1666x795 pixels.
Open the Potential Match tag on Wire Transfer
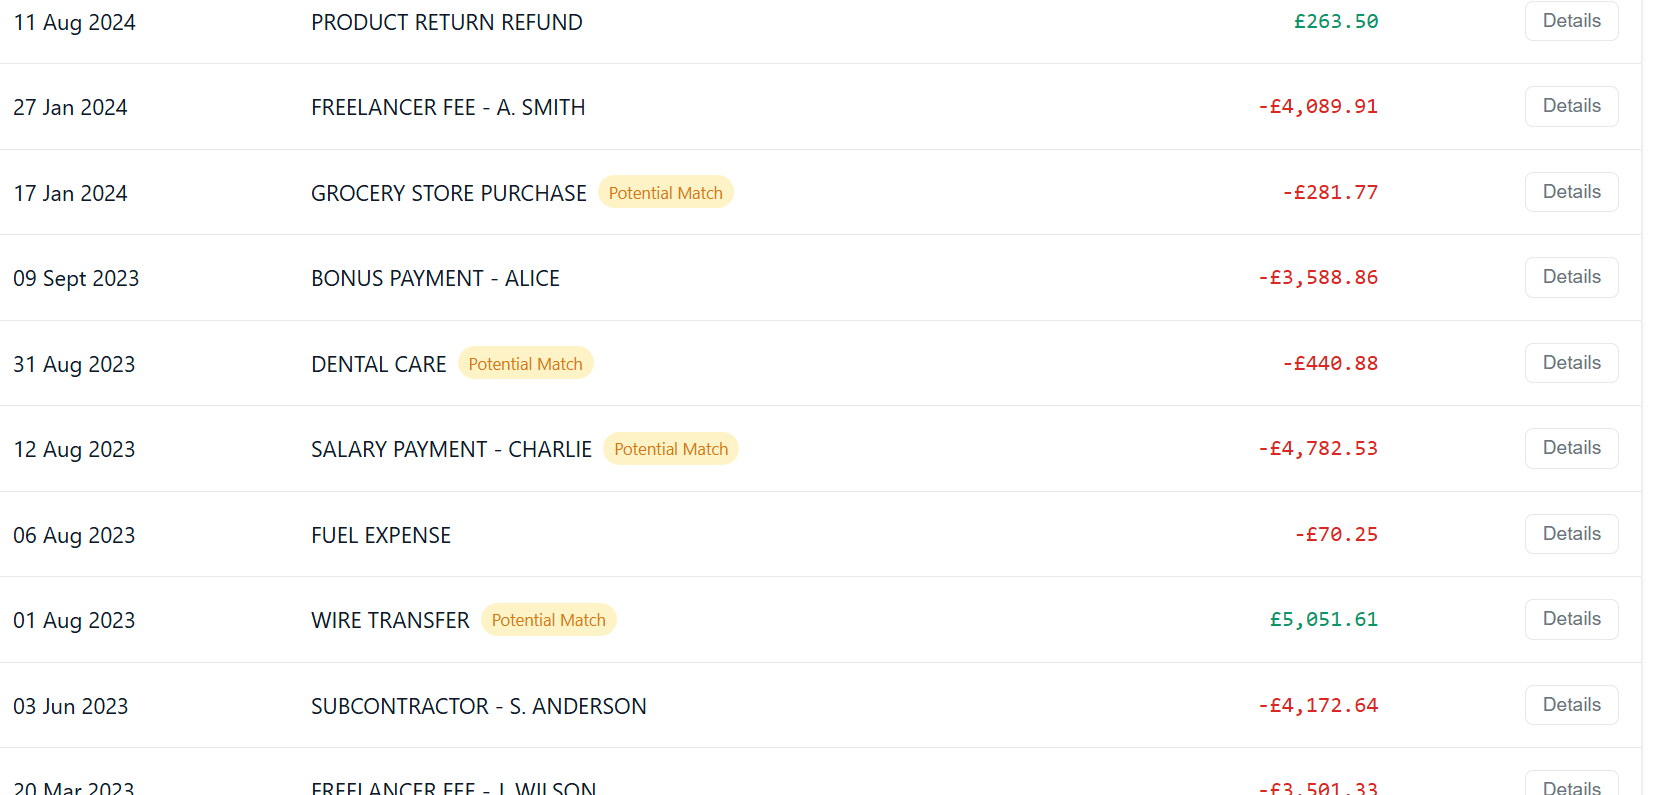548,620
